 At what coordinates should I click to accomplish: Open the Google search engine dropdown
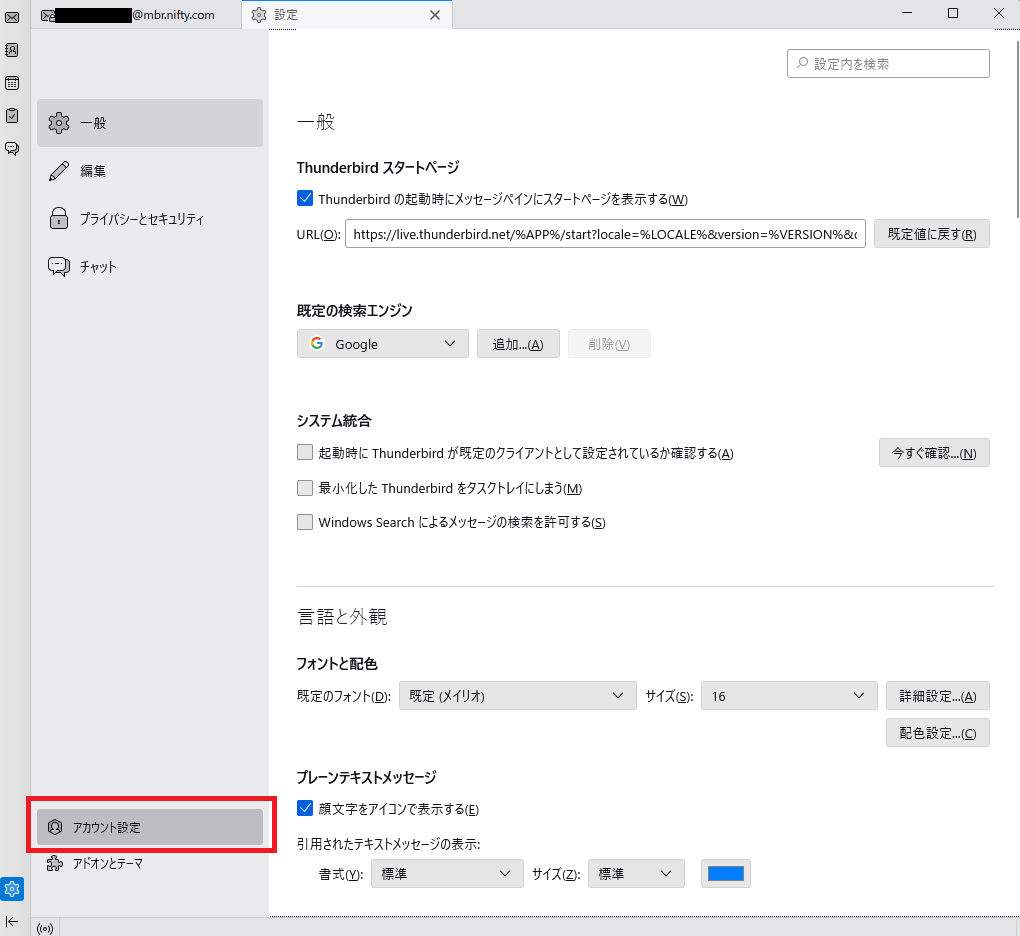(382, 344)
